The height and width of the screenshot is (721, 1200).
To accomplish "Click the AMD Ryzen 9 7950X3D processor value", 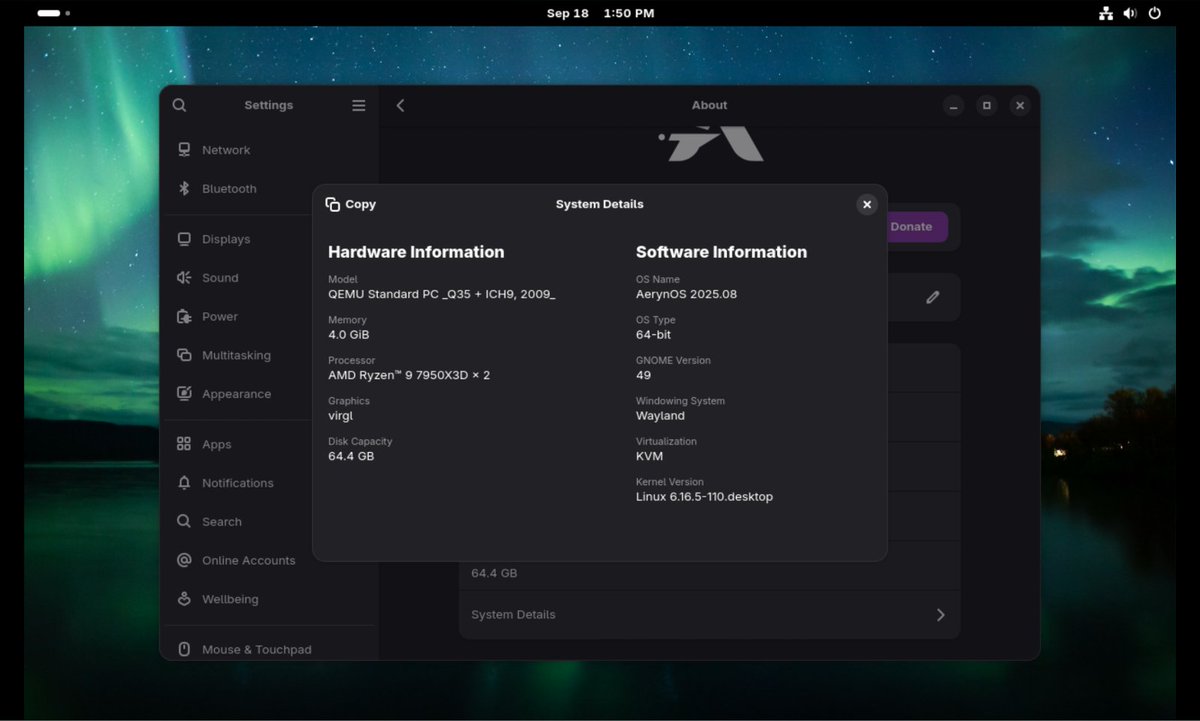I will [x=409, y=375].
